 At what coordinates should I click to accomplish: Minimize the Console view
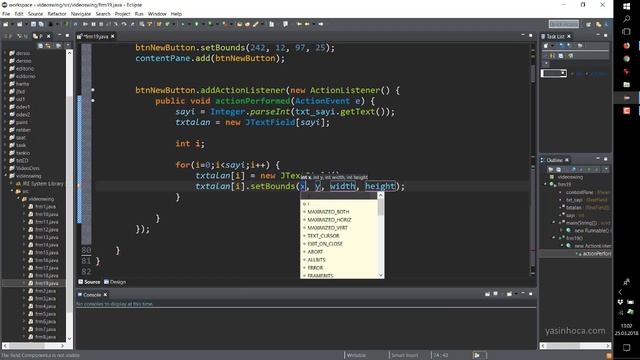[x=523, y=293]
